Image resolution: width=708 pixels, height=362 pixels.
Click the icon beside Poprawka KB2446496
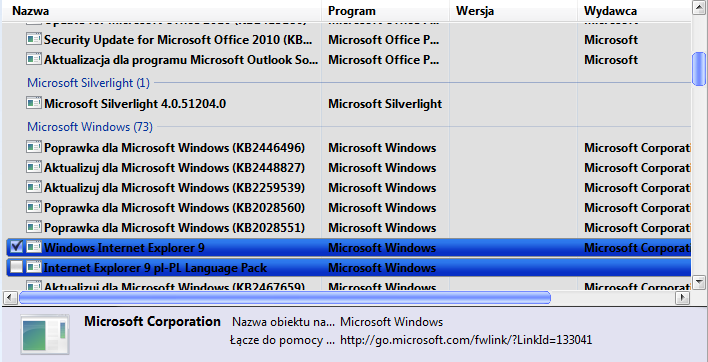[x=34, y=147]
